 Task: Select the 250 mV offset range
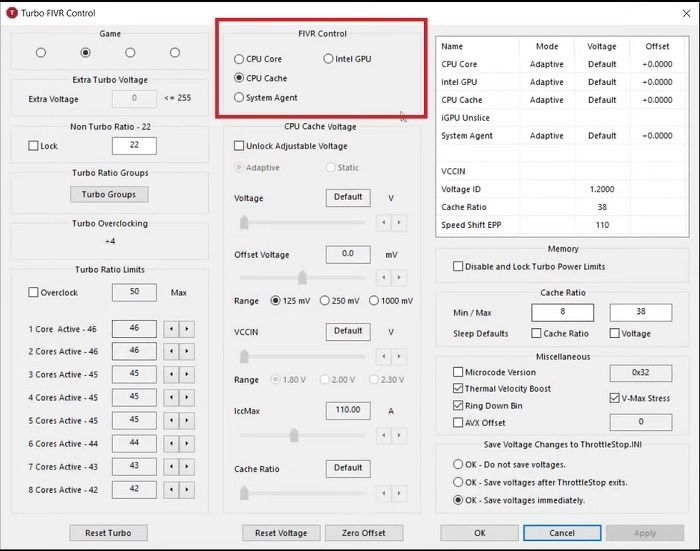coord(325,301)
